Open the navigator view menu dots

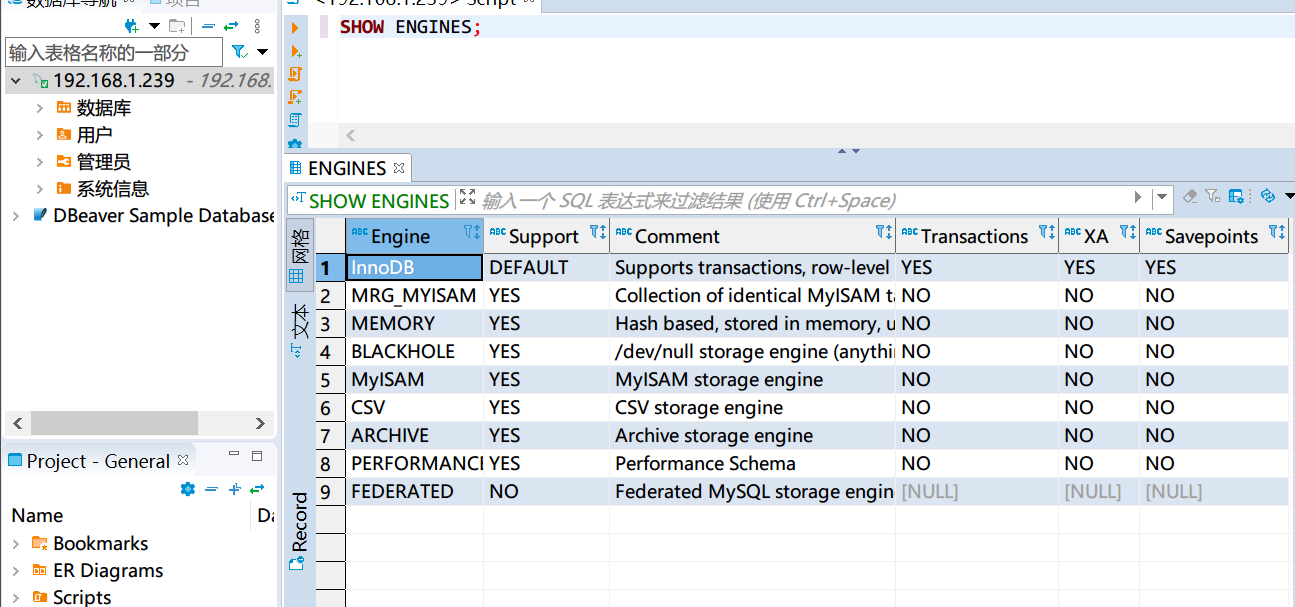[x=257, y=27]
